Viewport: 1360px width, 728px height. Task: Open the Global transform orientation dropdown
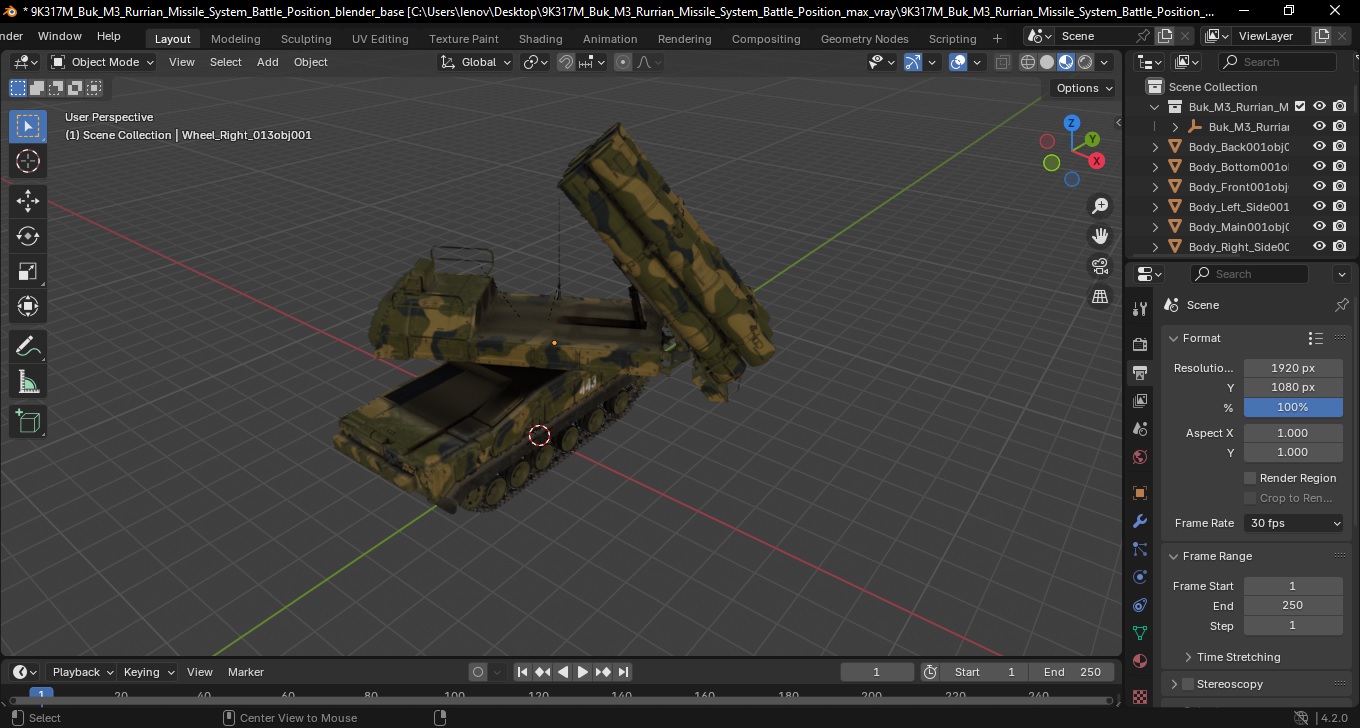[x=476, y=62]
